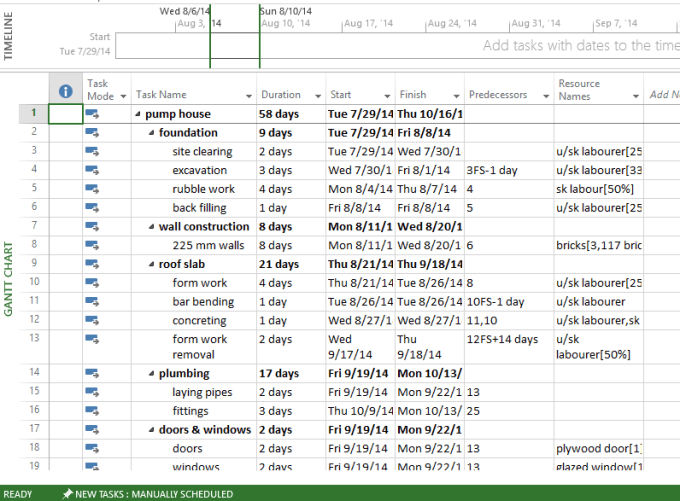680x501 pixels.
Task: Click task mode icon for form work removal row
Action: (92, 339)
